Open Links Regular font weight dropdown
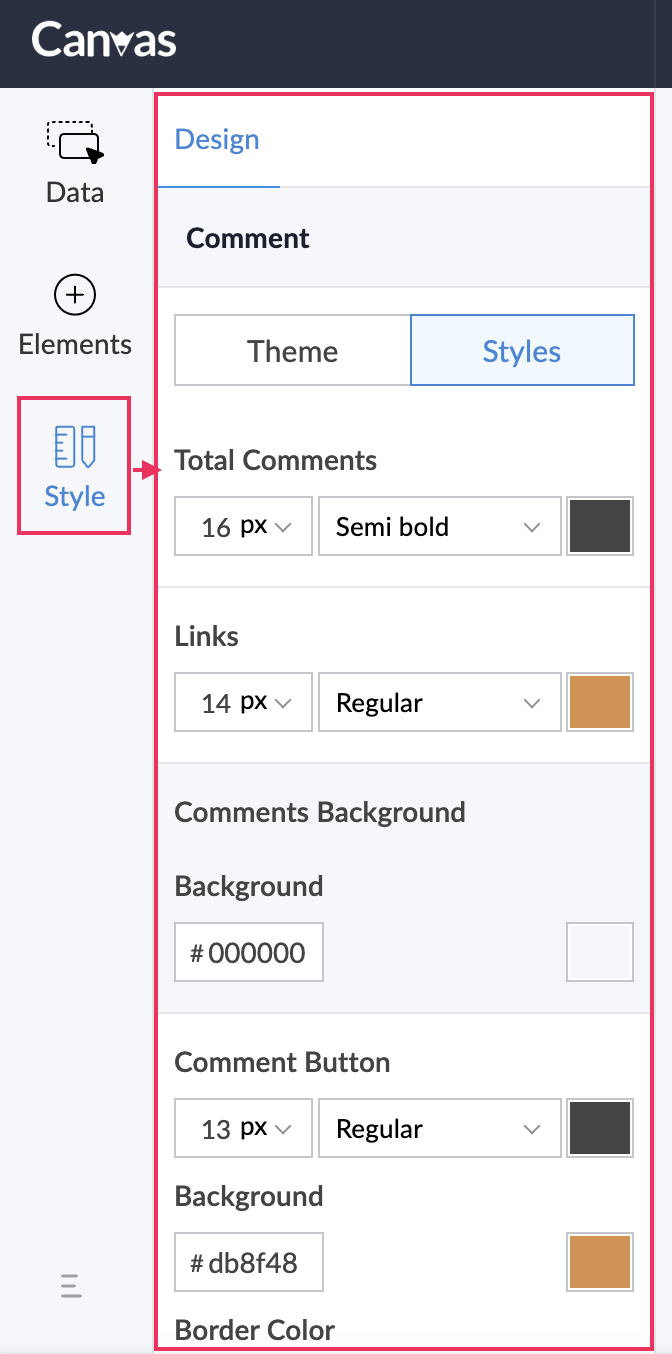Screen dimensions: 672x1354 coord(439,703)
